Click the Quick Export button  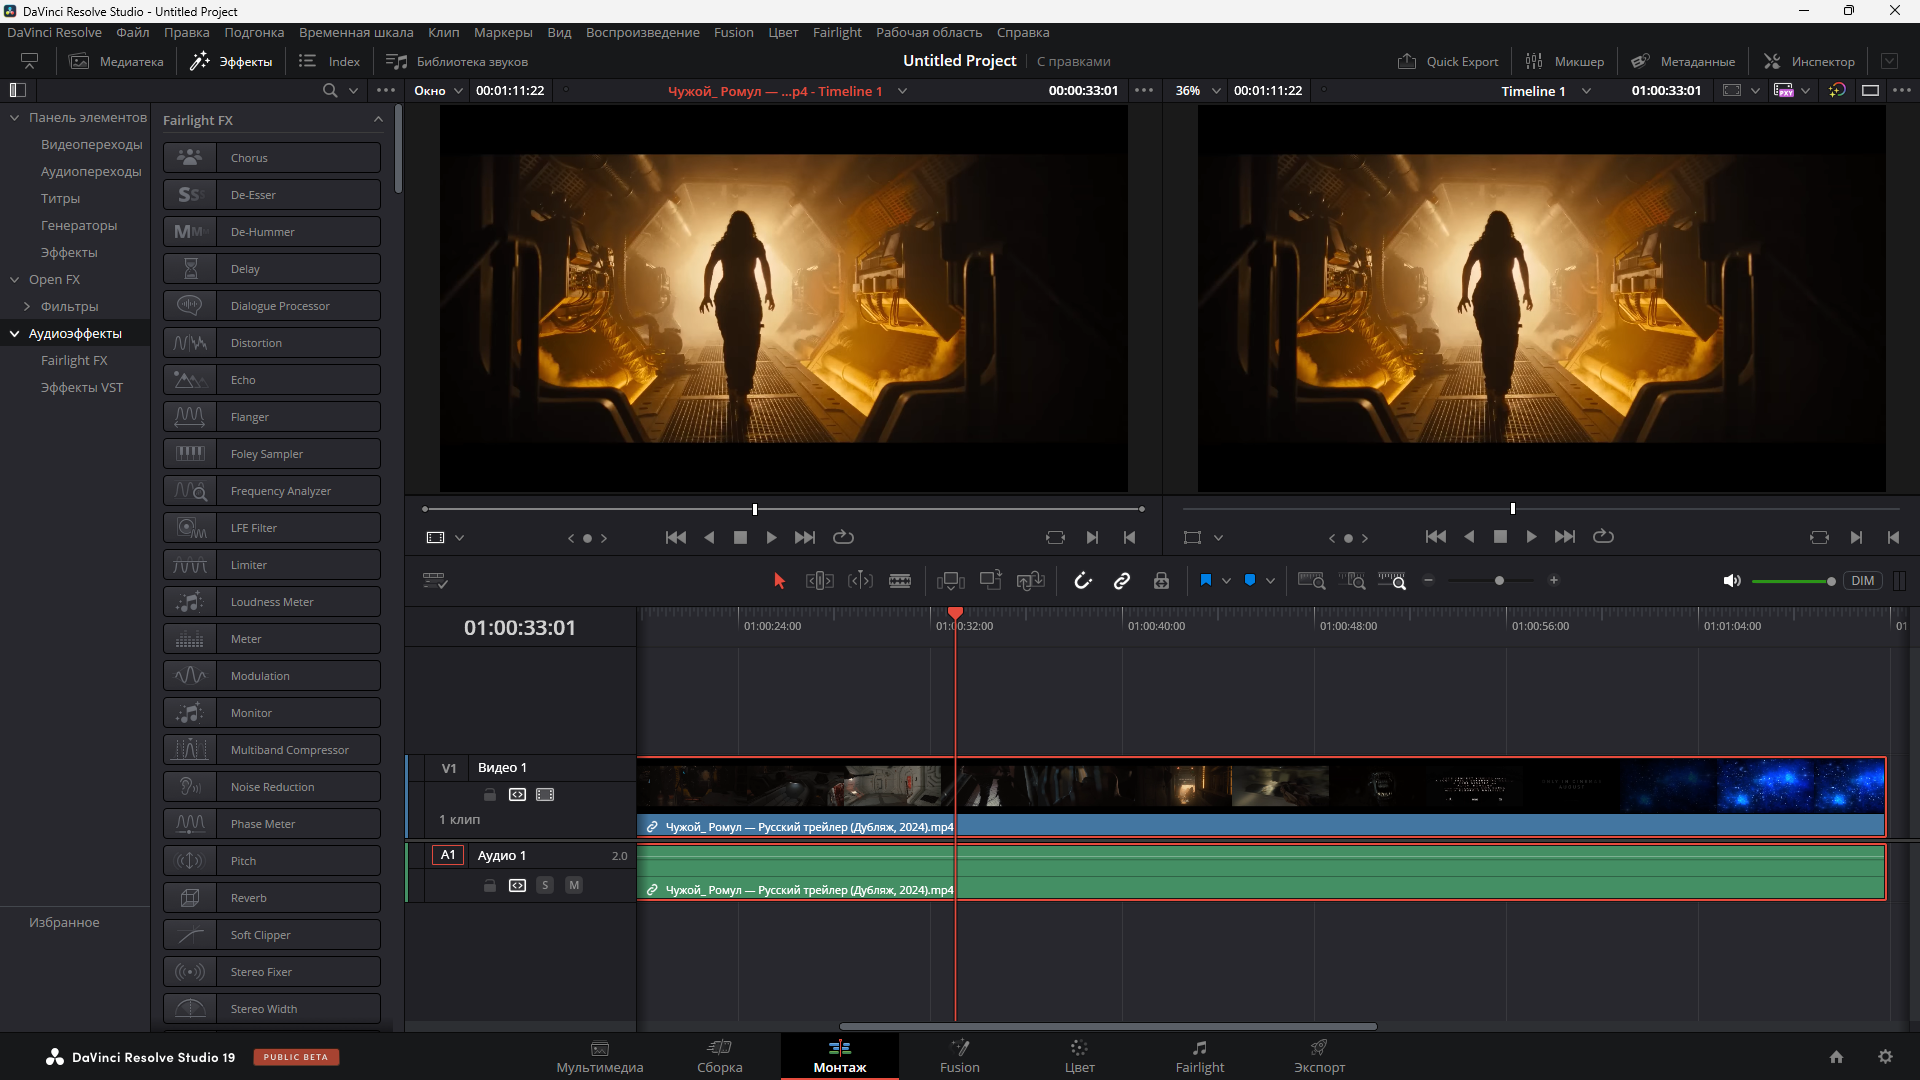point(1448,61)
